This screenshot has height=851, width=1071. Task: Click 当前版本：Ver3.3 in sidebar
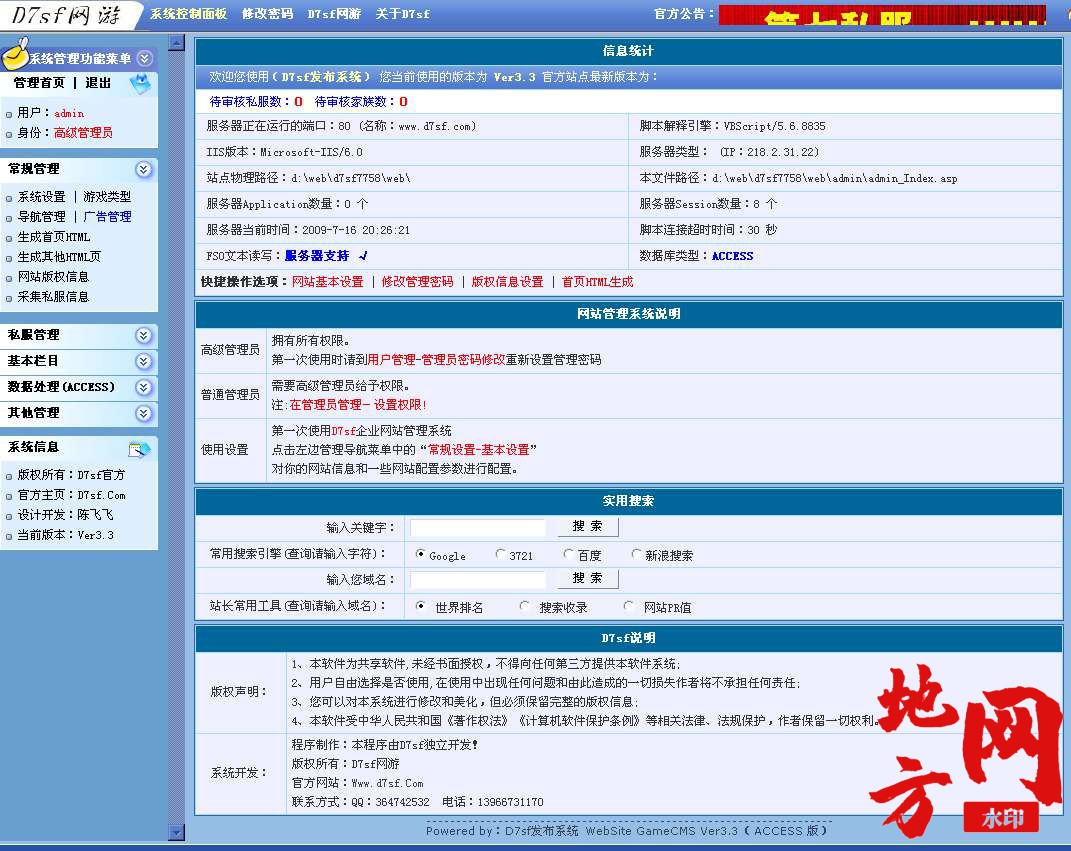(x=66, y=535)
